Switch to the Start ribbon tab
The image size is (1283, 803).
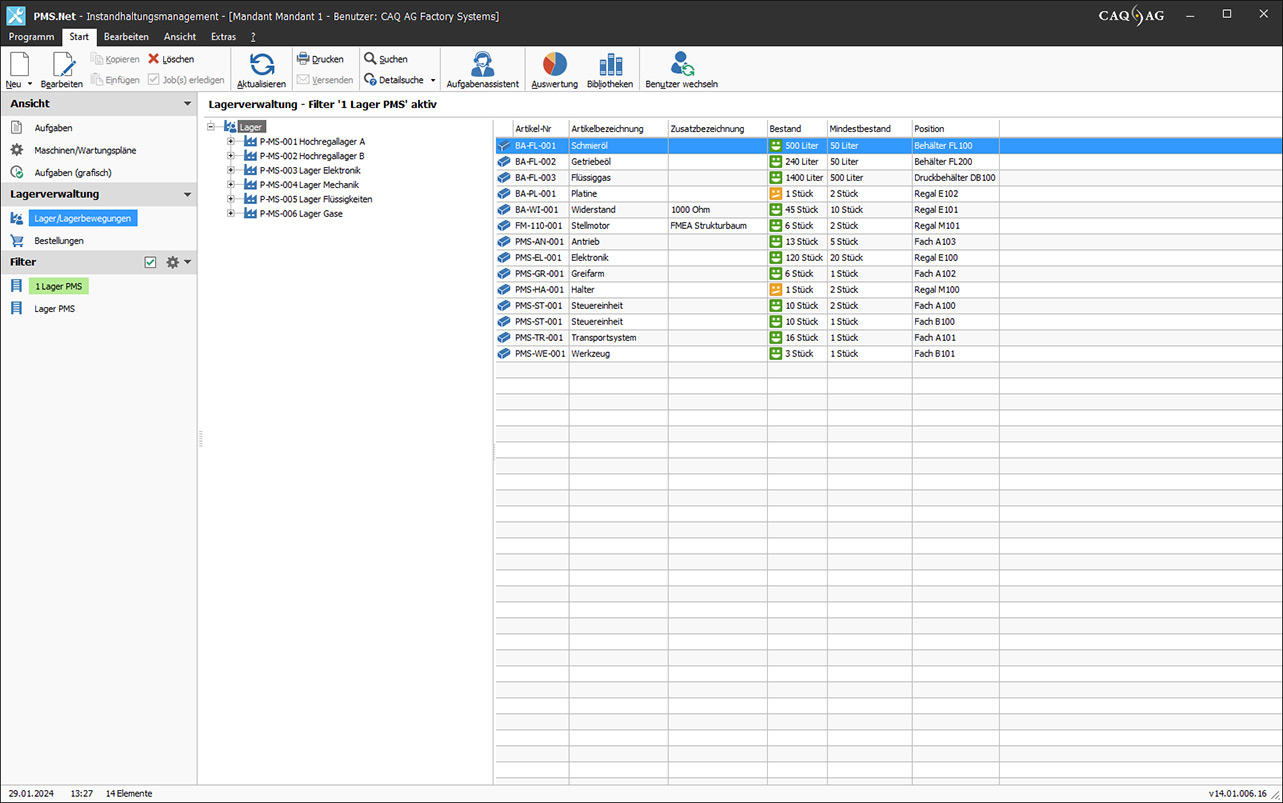point(79,37)
